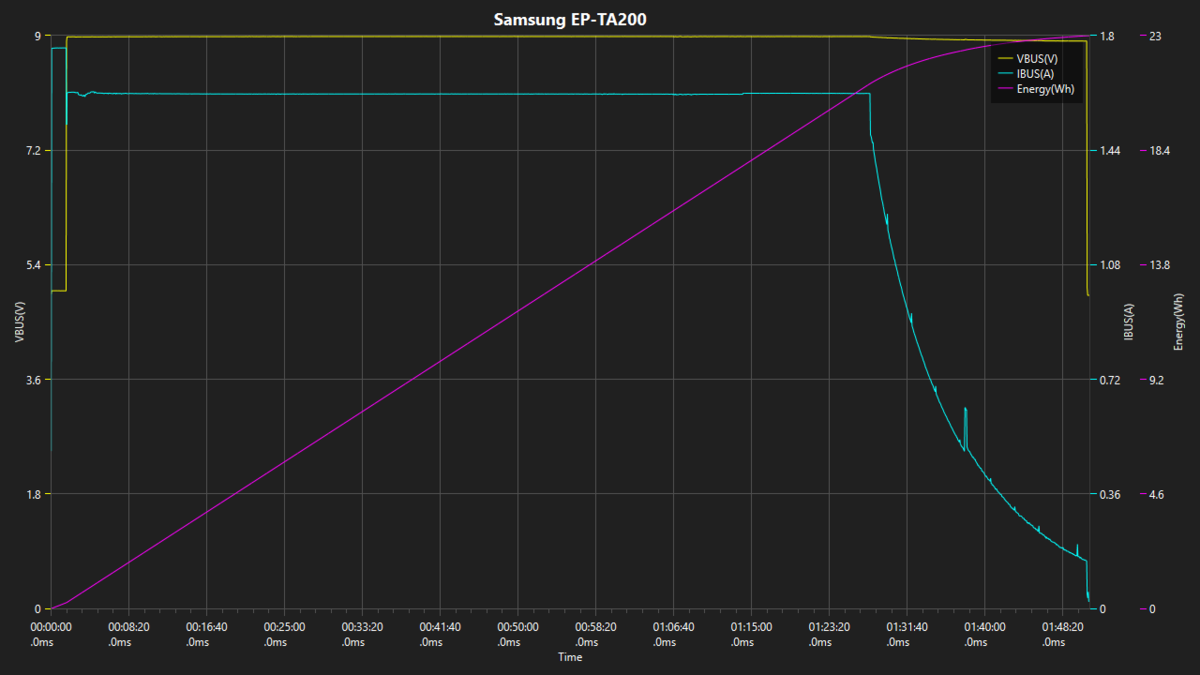Click the 9.2 tick on Energy axis
Viewport: 1200px width, 675px height.
pos(1156,380)
